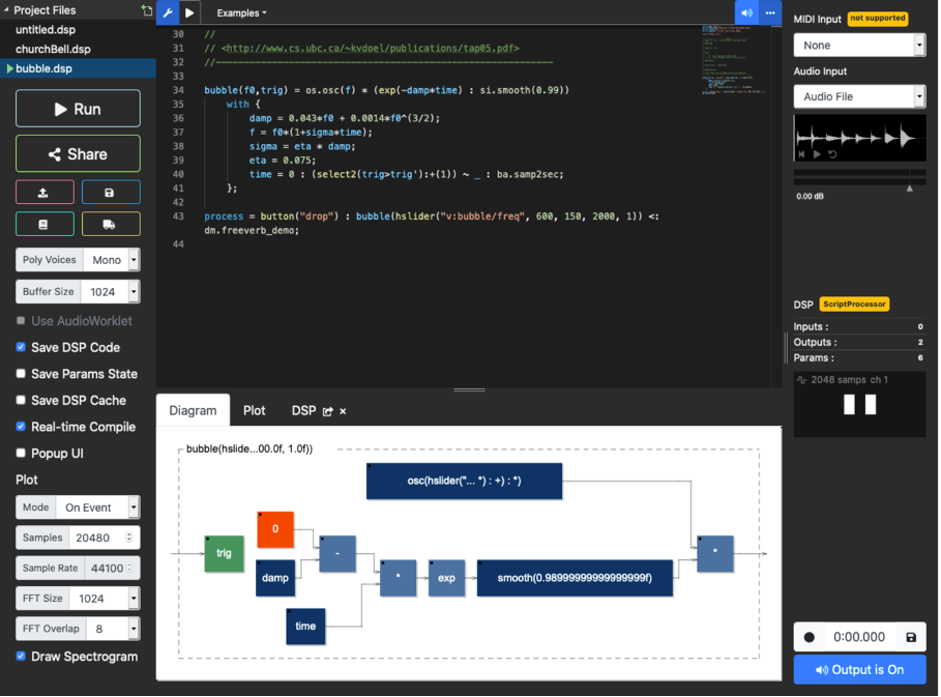
Task: Click the audio input gain slider handle
Action: [909, 188]
